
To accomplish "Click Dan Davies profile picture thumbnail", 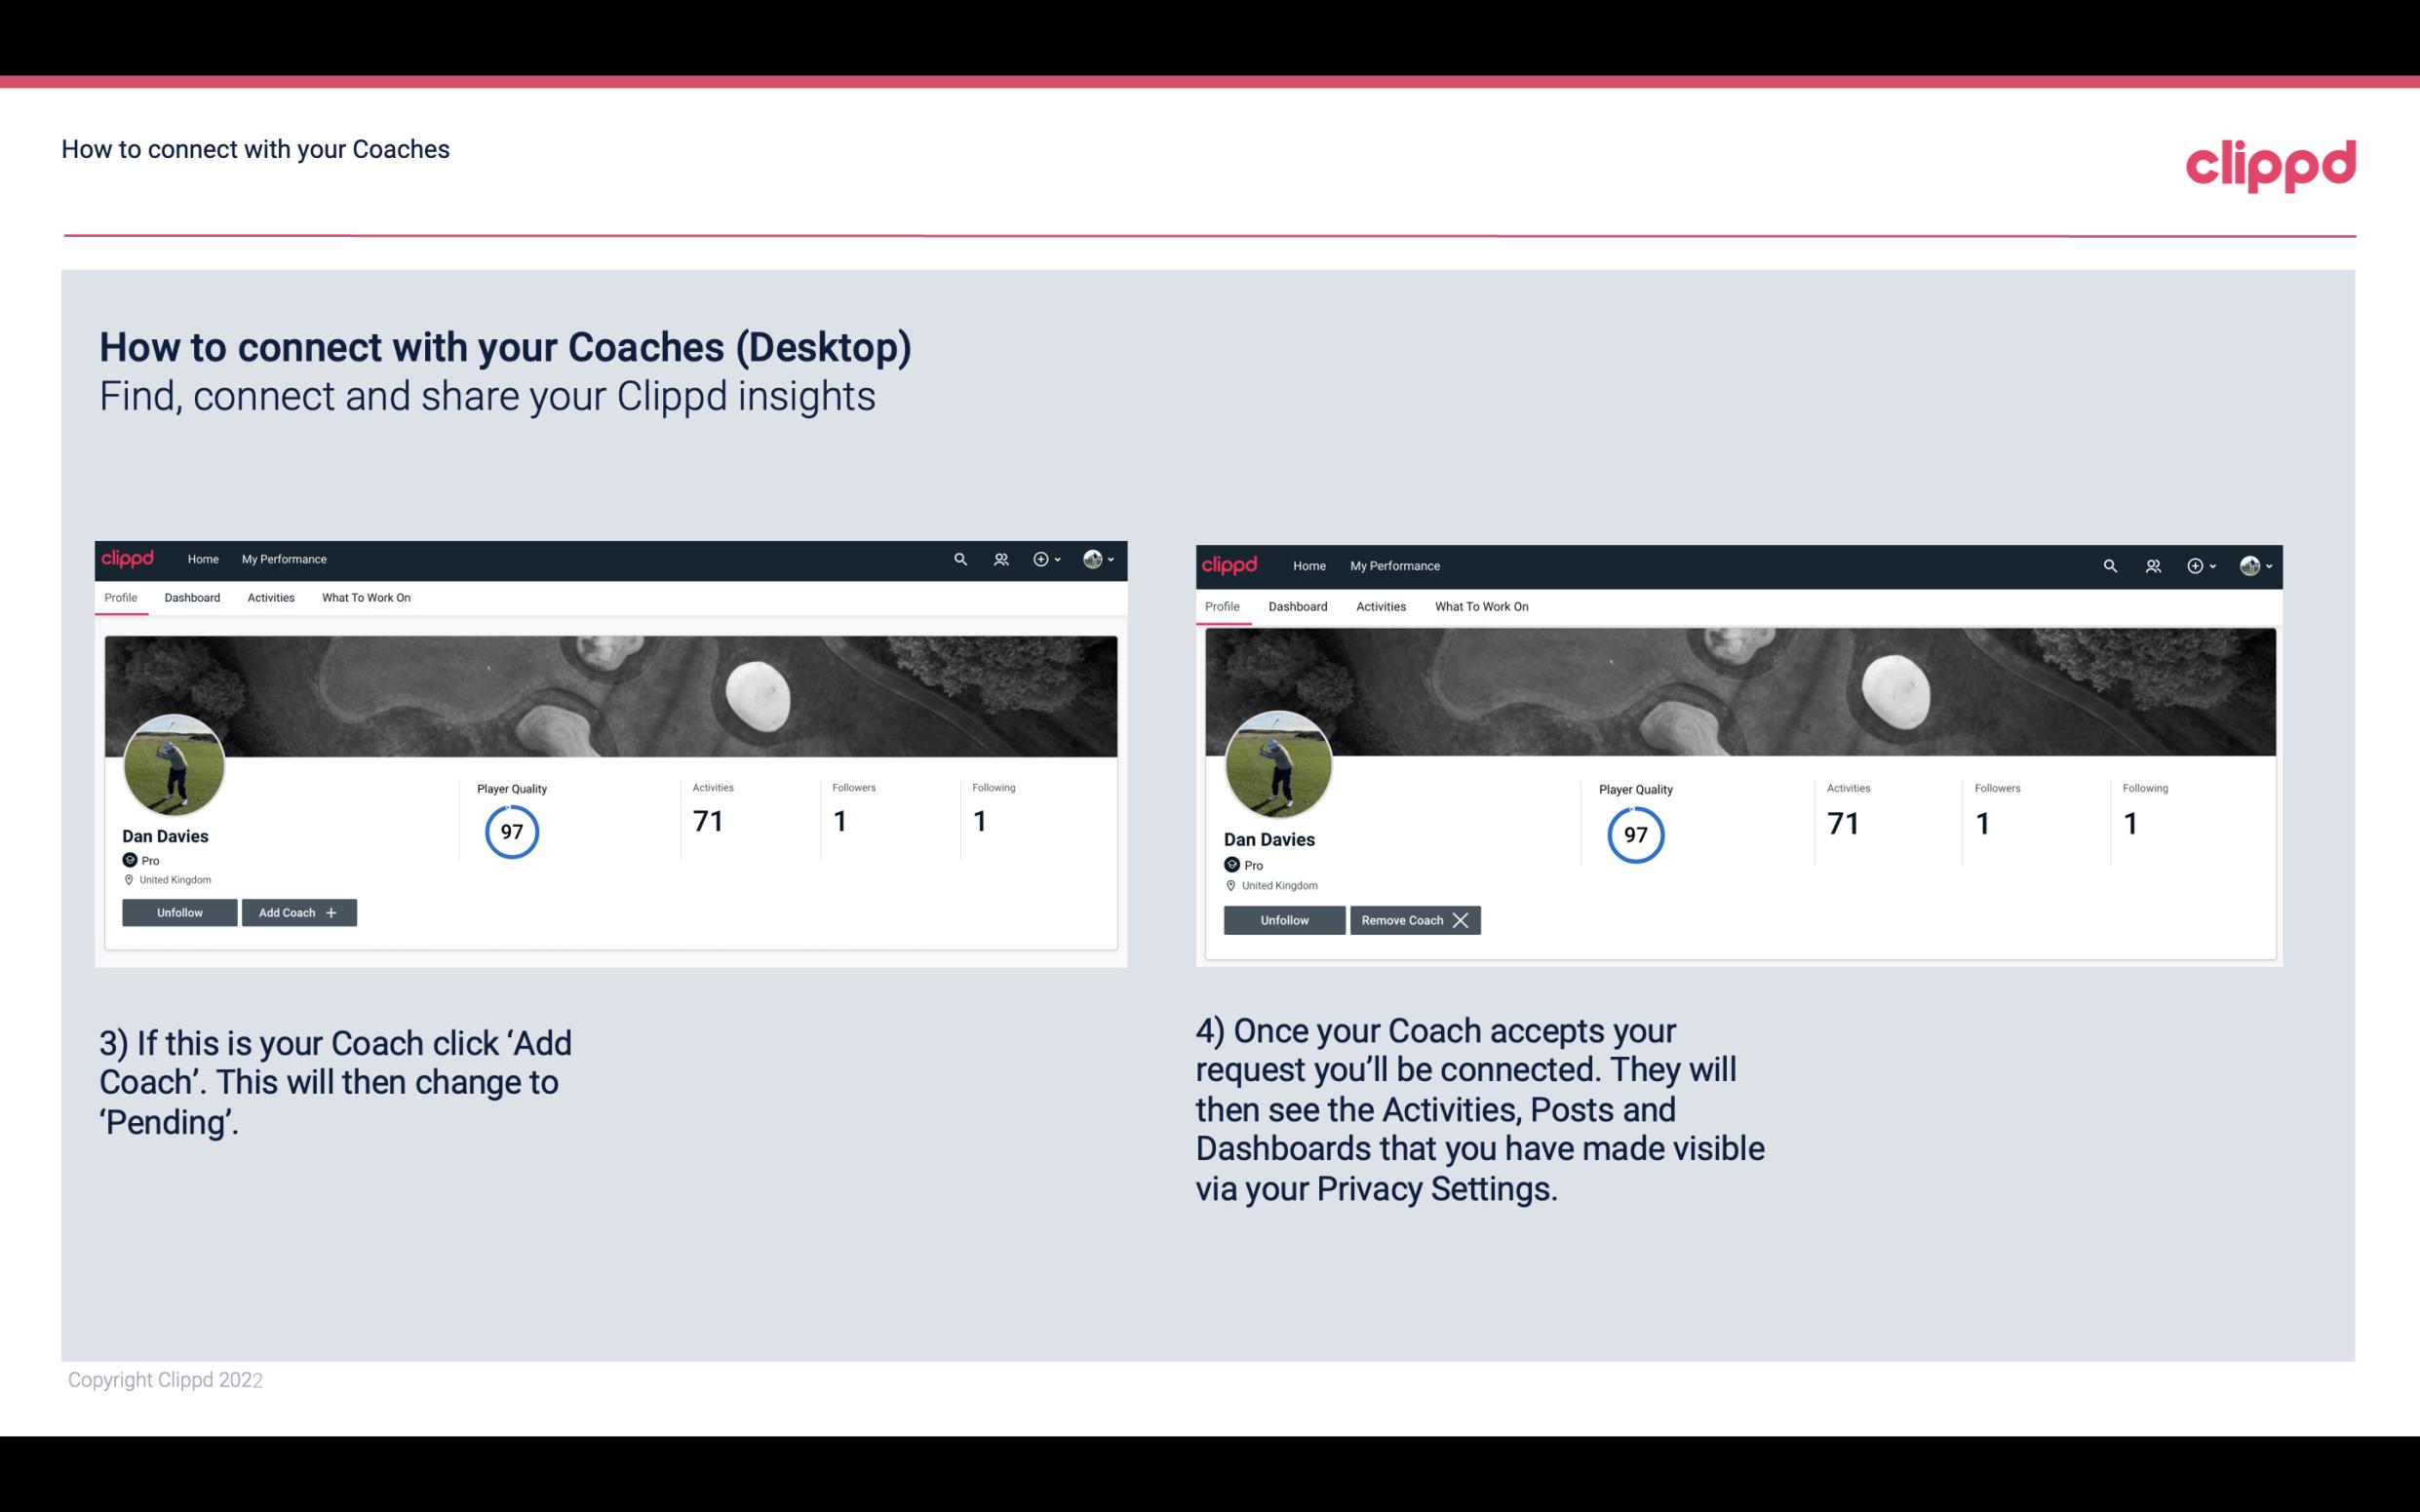I will click(175, 759).
